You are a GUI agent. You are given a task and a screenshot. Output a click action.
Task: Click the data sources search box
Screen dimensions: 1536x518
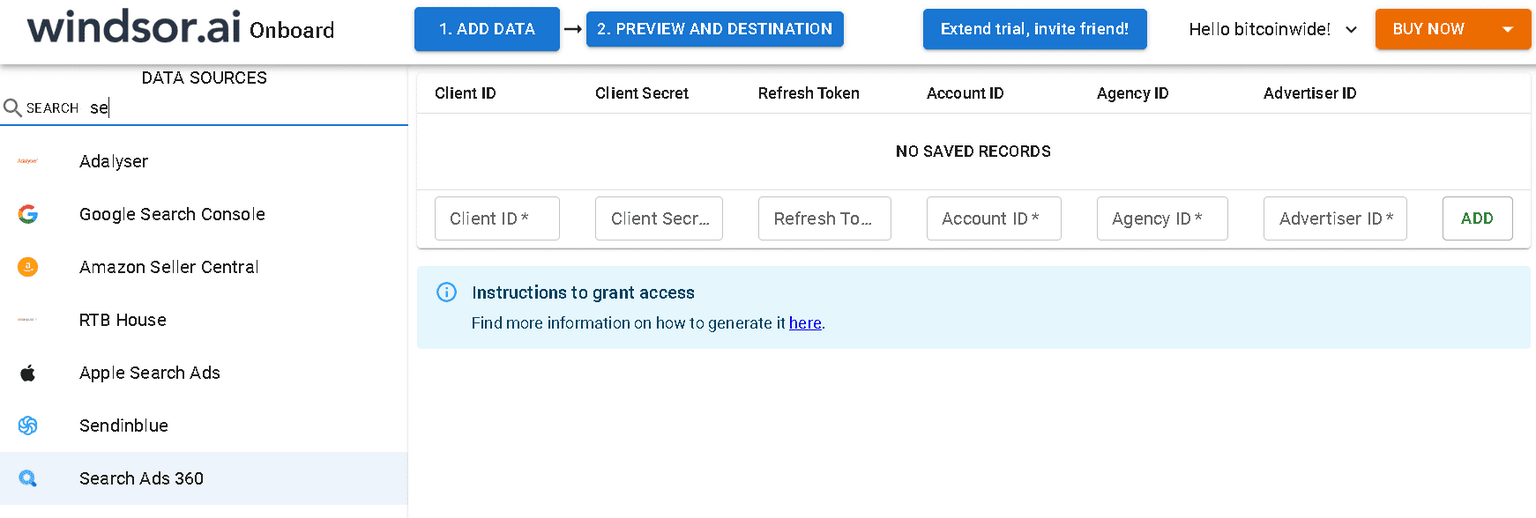point(240,108)
